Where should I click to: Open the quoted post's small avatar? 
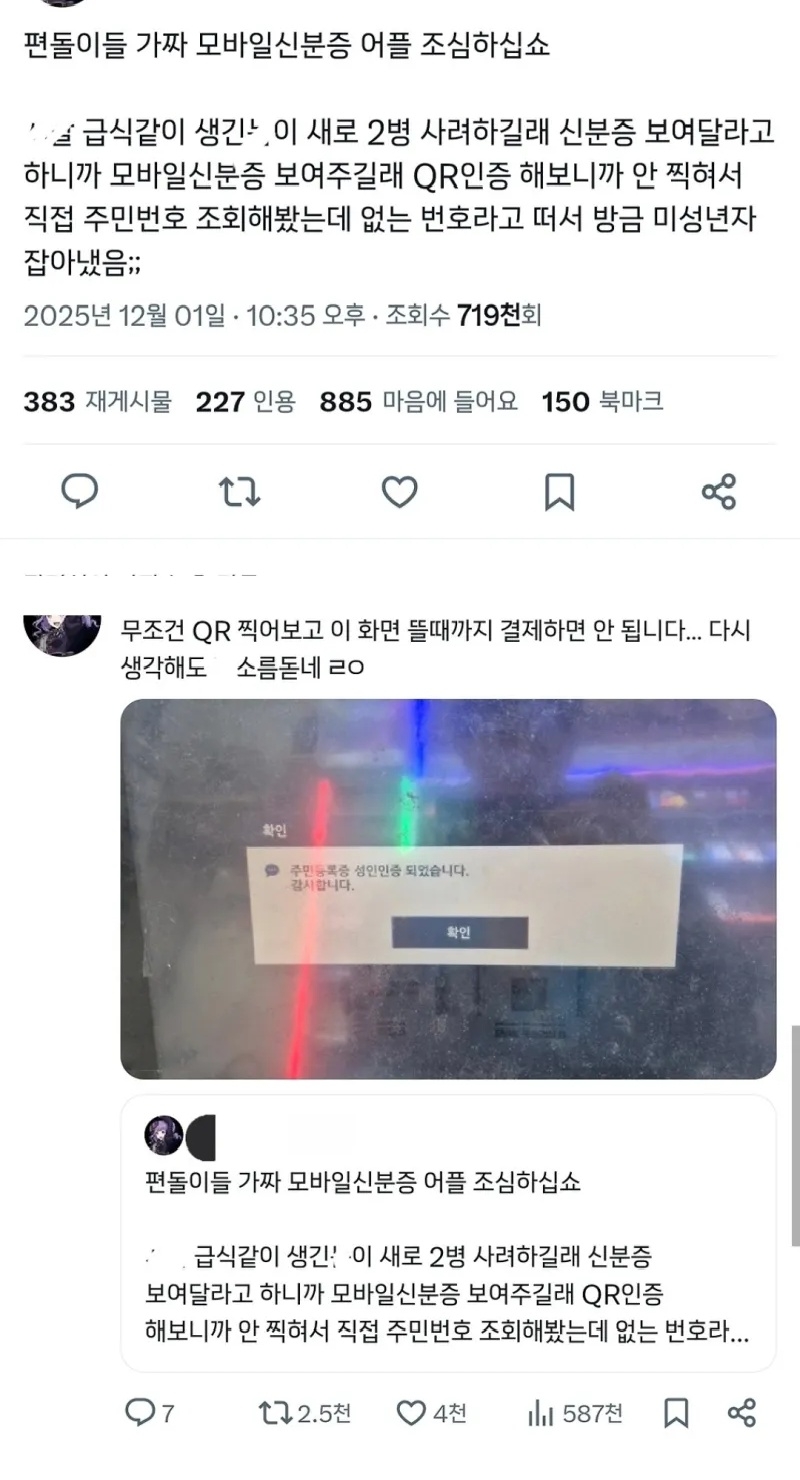tap(164, 1136)
